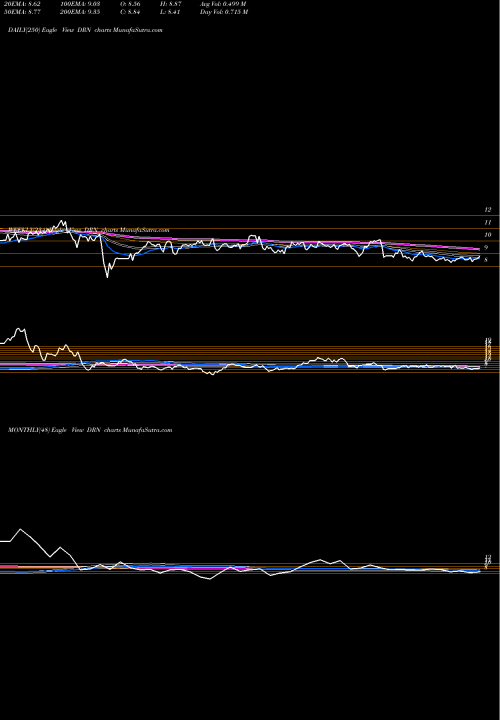Viewport: 500px width, 720px height.
Task: Click the Close price C: 8.84
Action: click(x=130, y=12)
